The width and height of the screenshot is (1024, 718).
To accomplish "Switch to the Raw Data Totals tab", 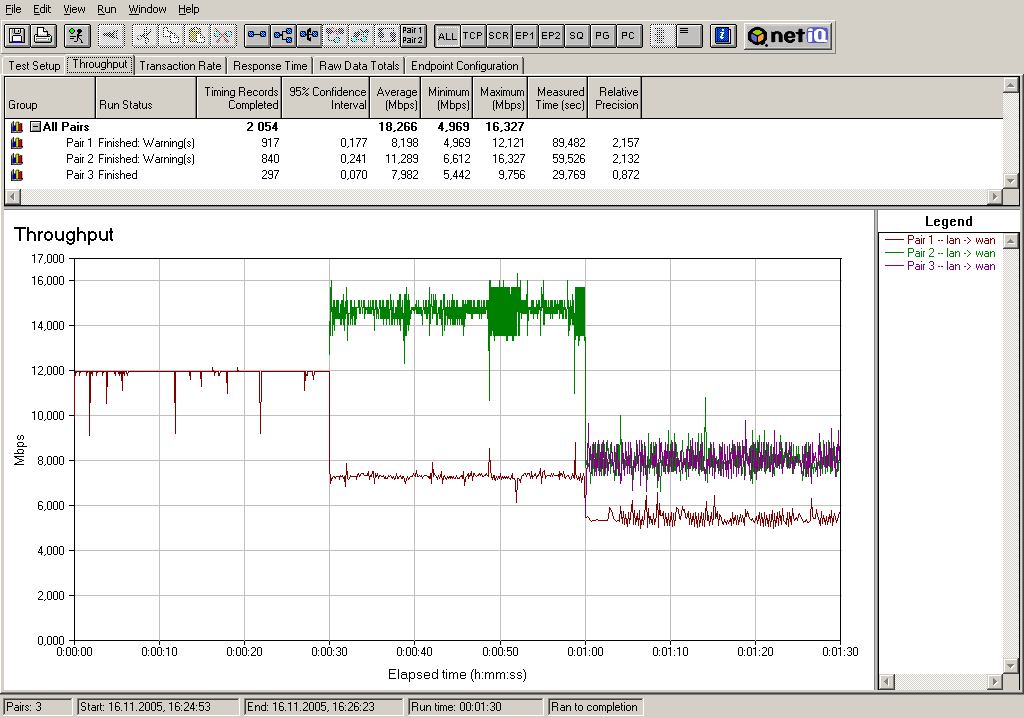I will 360,66.
